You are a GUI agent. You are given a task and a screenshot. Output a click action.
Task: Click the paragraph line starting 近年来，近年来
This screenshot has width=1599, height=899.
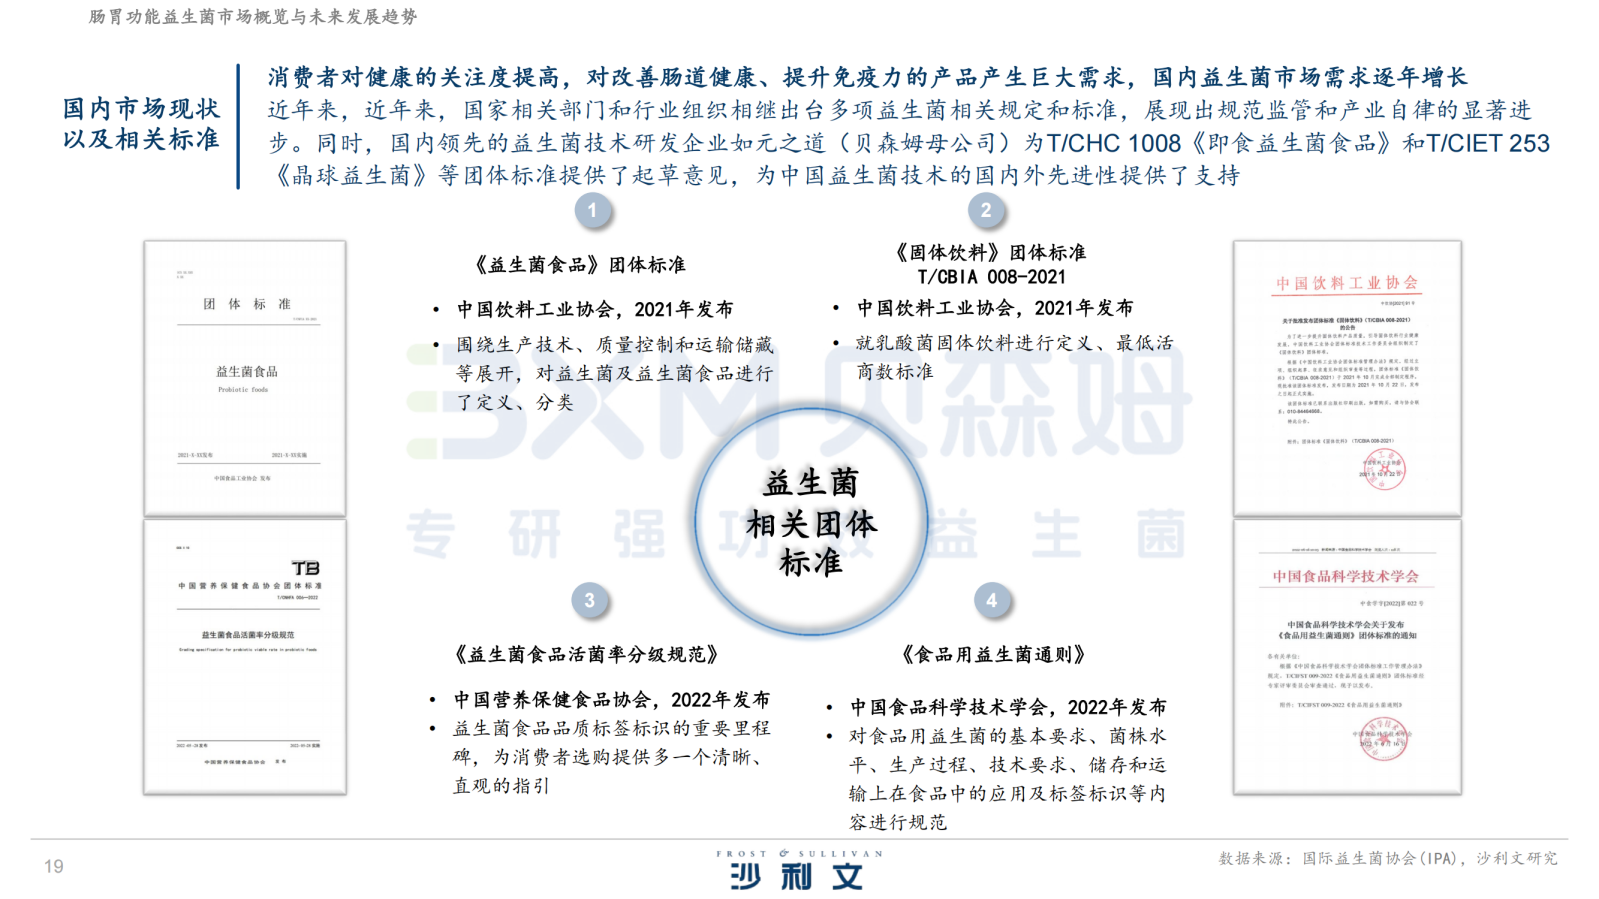pyautogui.click(x=899, y=110)
